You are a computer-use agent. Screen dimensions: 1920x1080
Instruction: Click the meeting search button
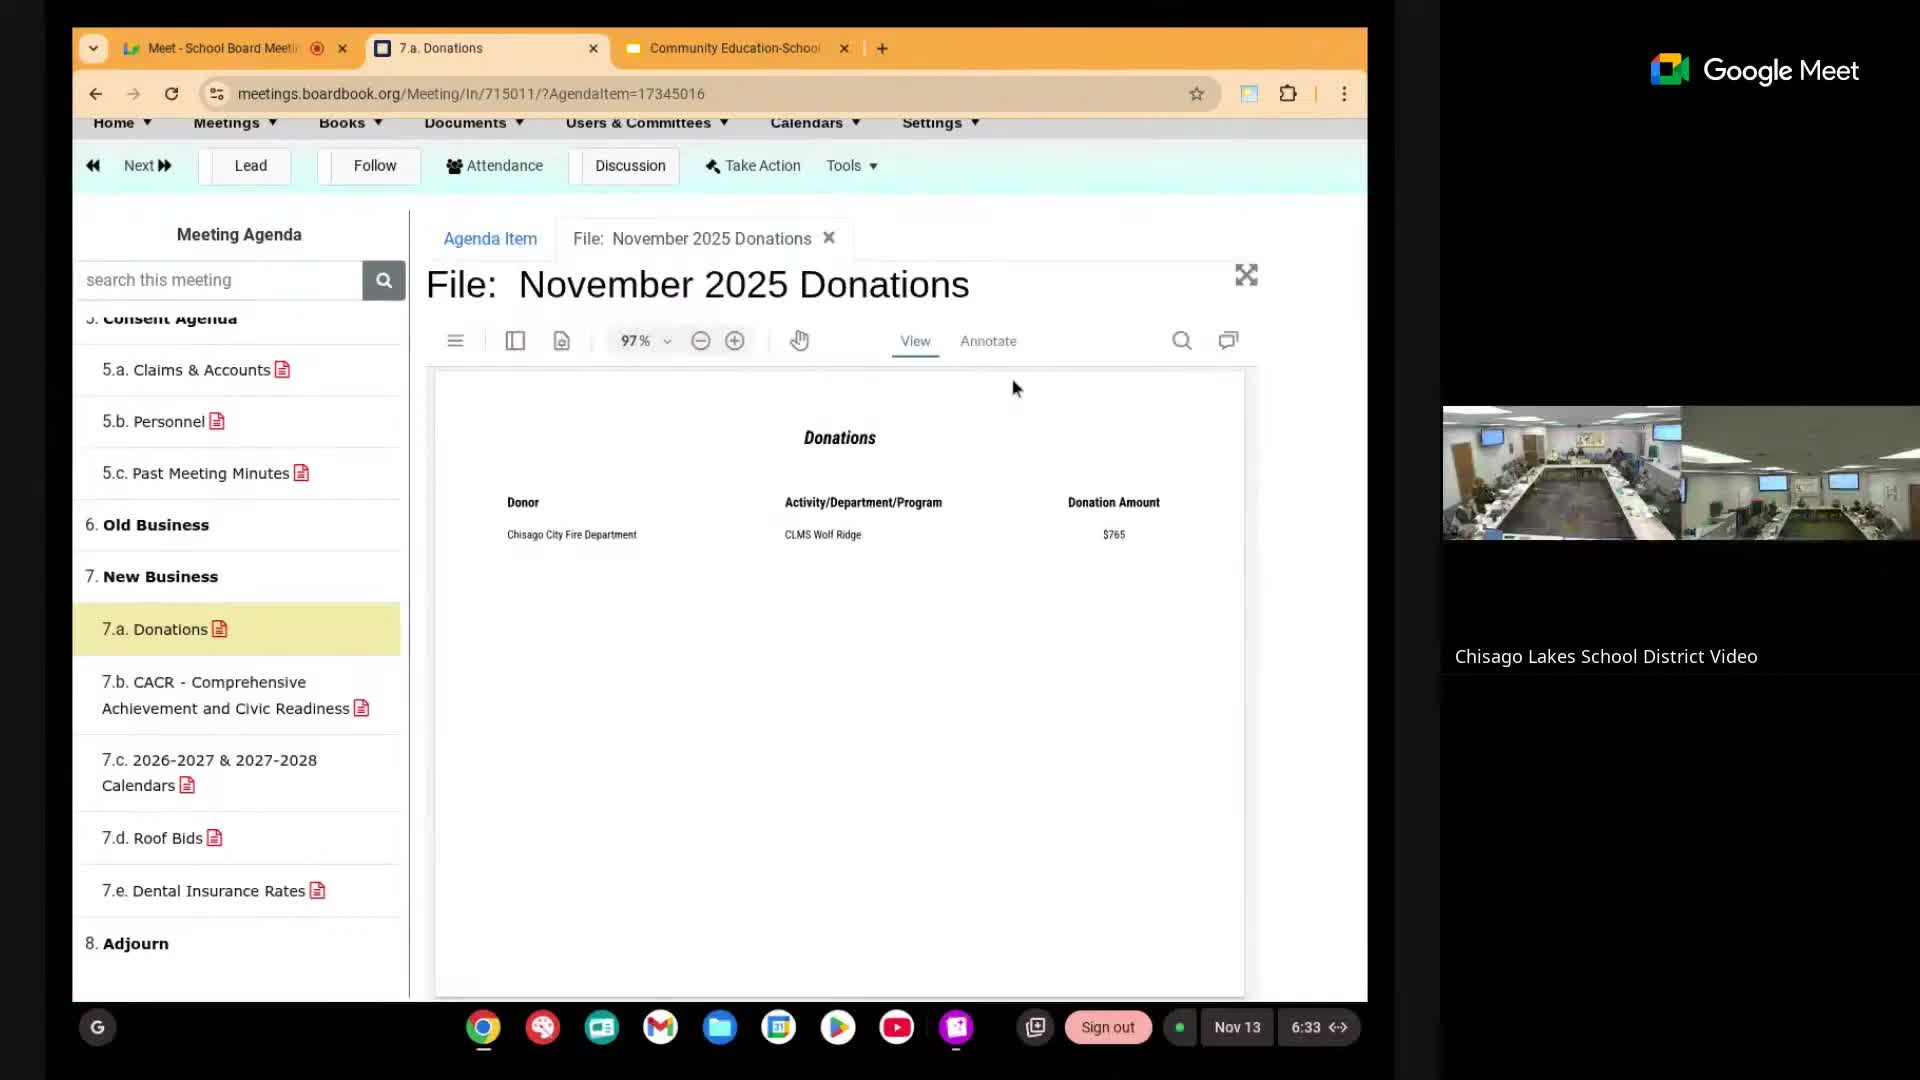[384, 281]
